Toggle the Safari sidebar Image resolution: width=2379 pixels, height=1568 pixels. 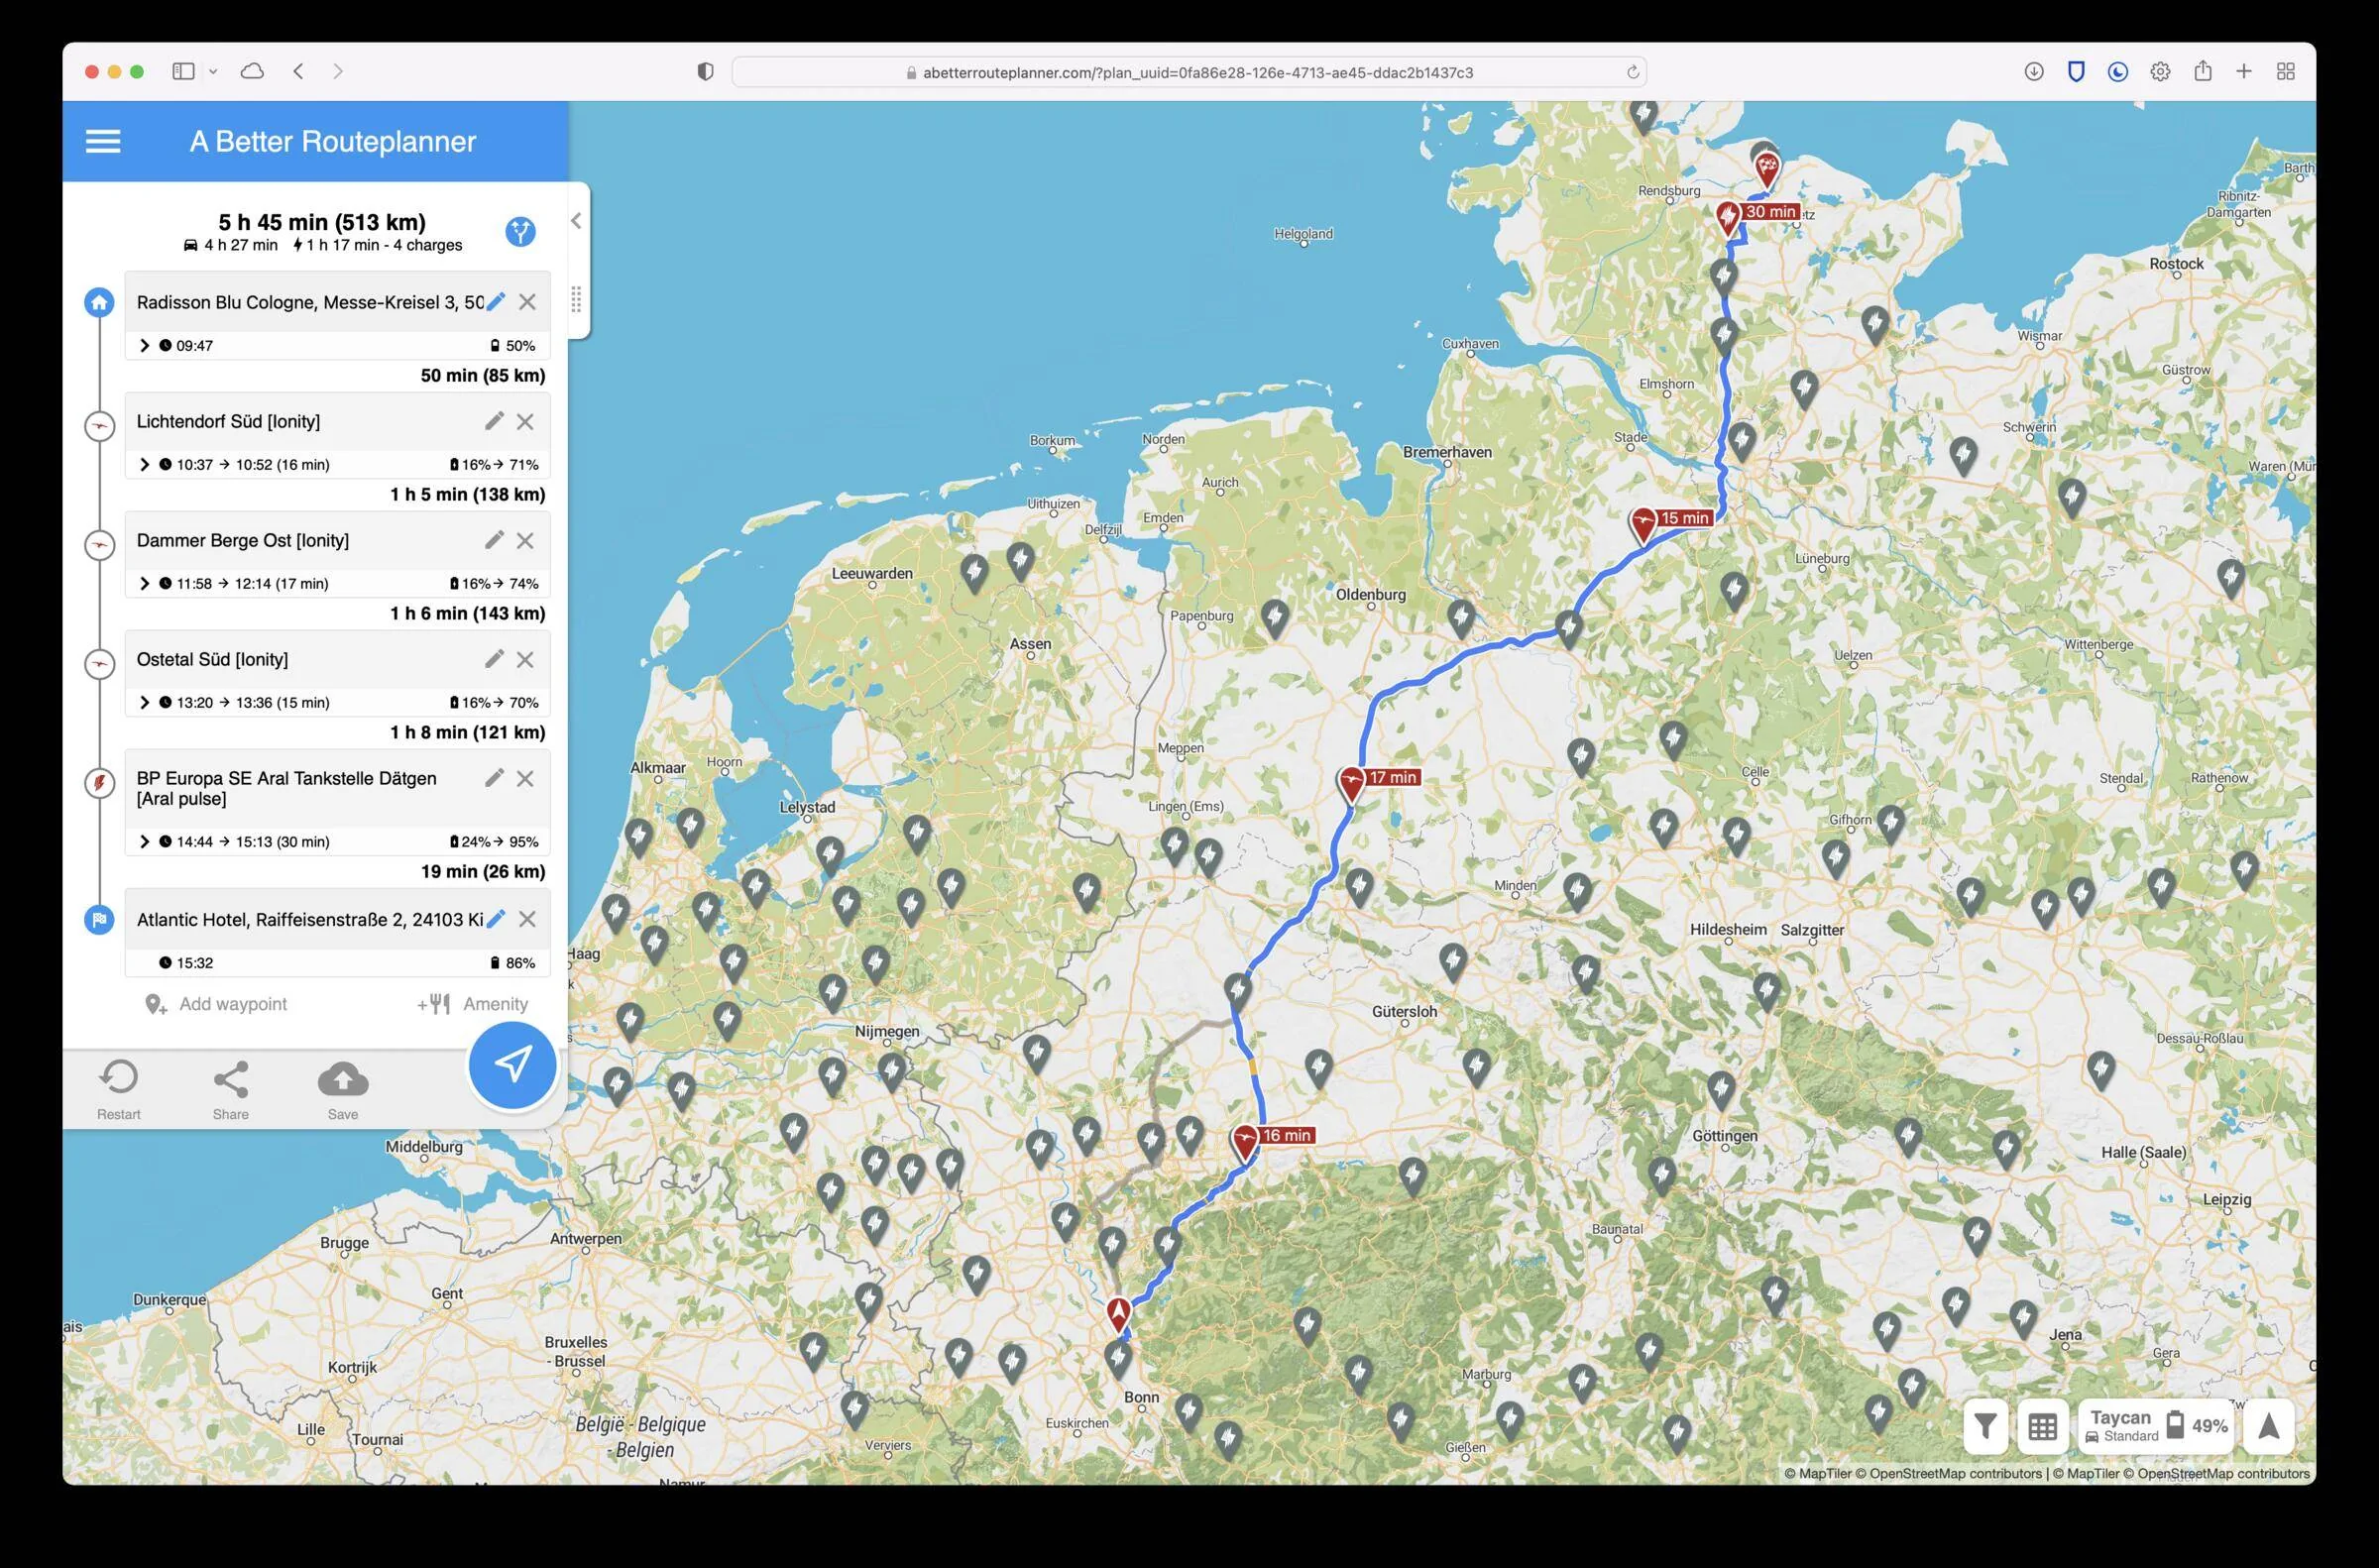click(183, 71)
